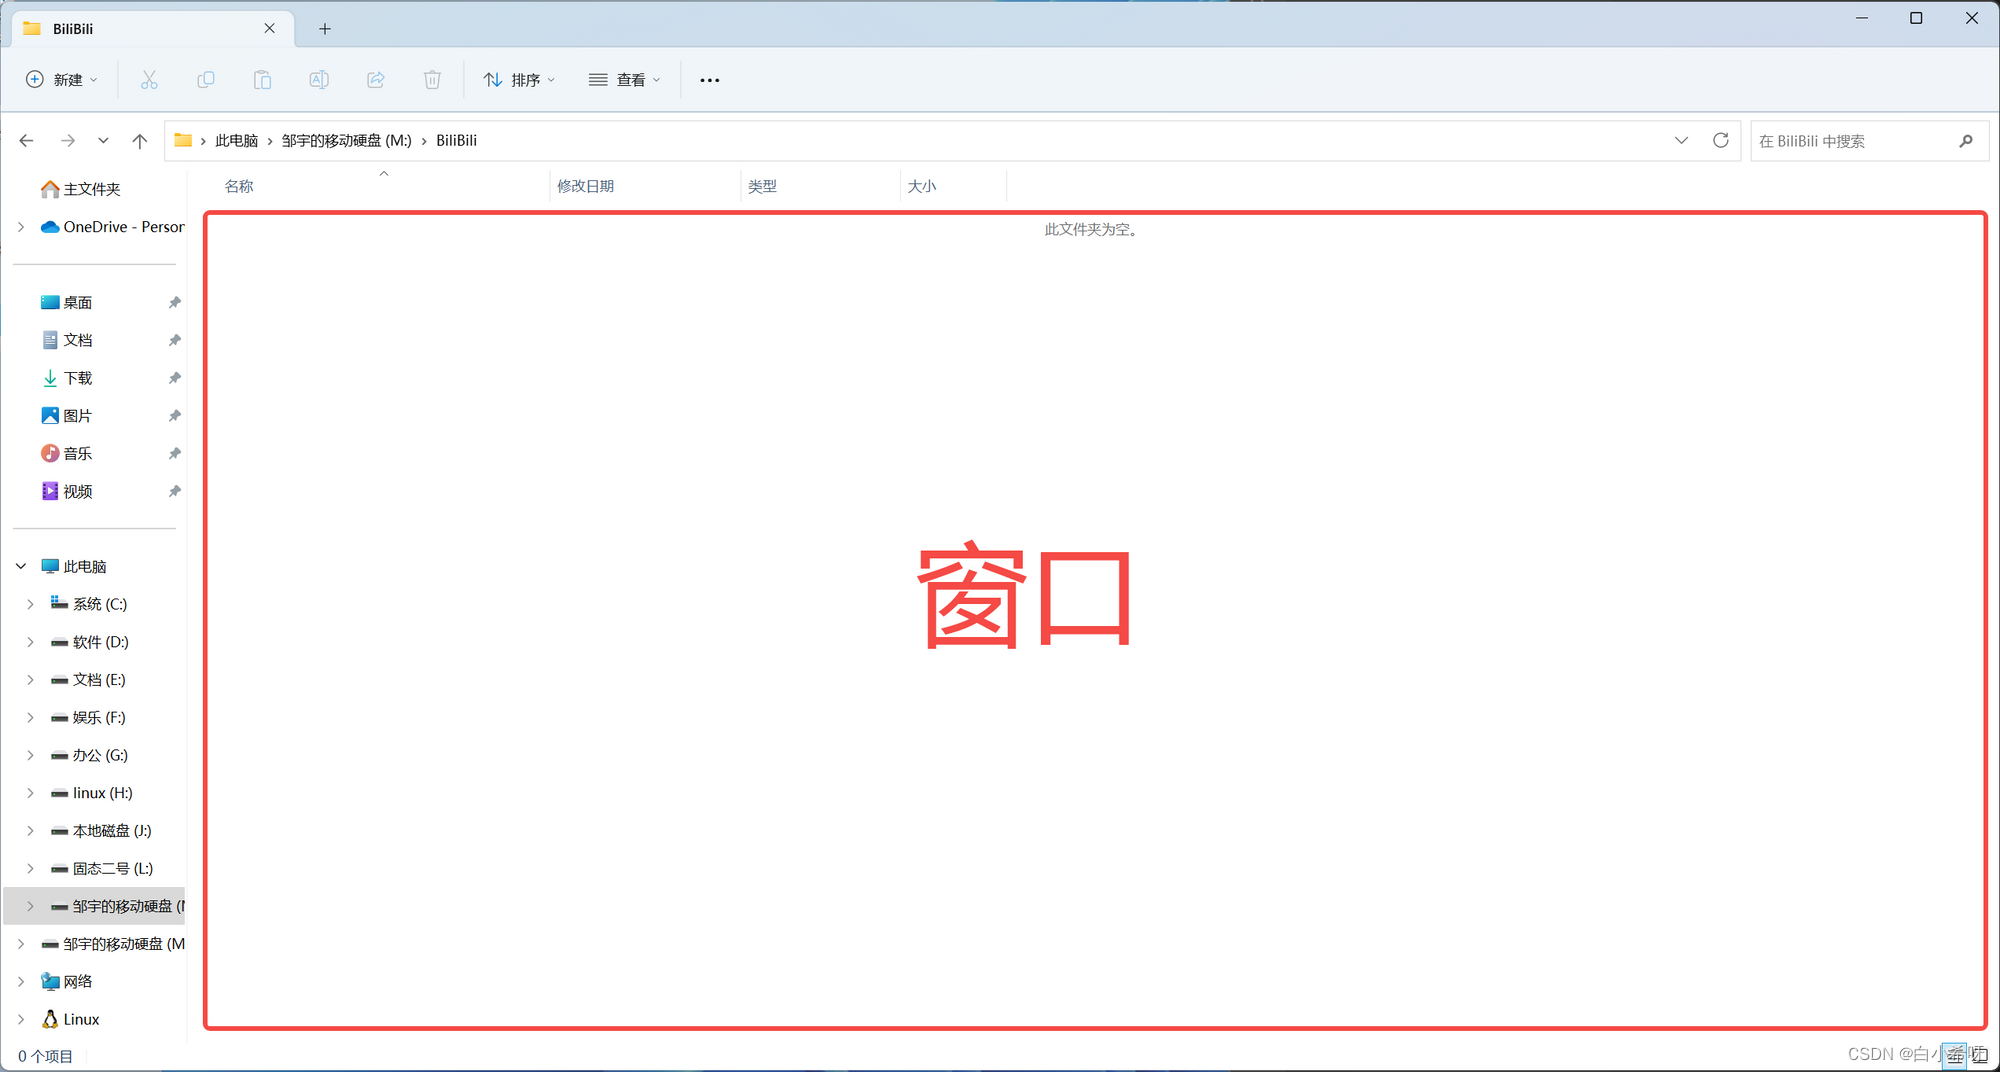Image resolution: width=2000 pixels, height=1072 pixels.
Task: Click 邹宇的移动硬盘 (M:) breadcrumb
Action: click(346, 141)
